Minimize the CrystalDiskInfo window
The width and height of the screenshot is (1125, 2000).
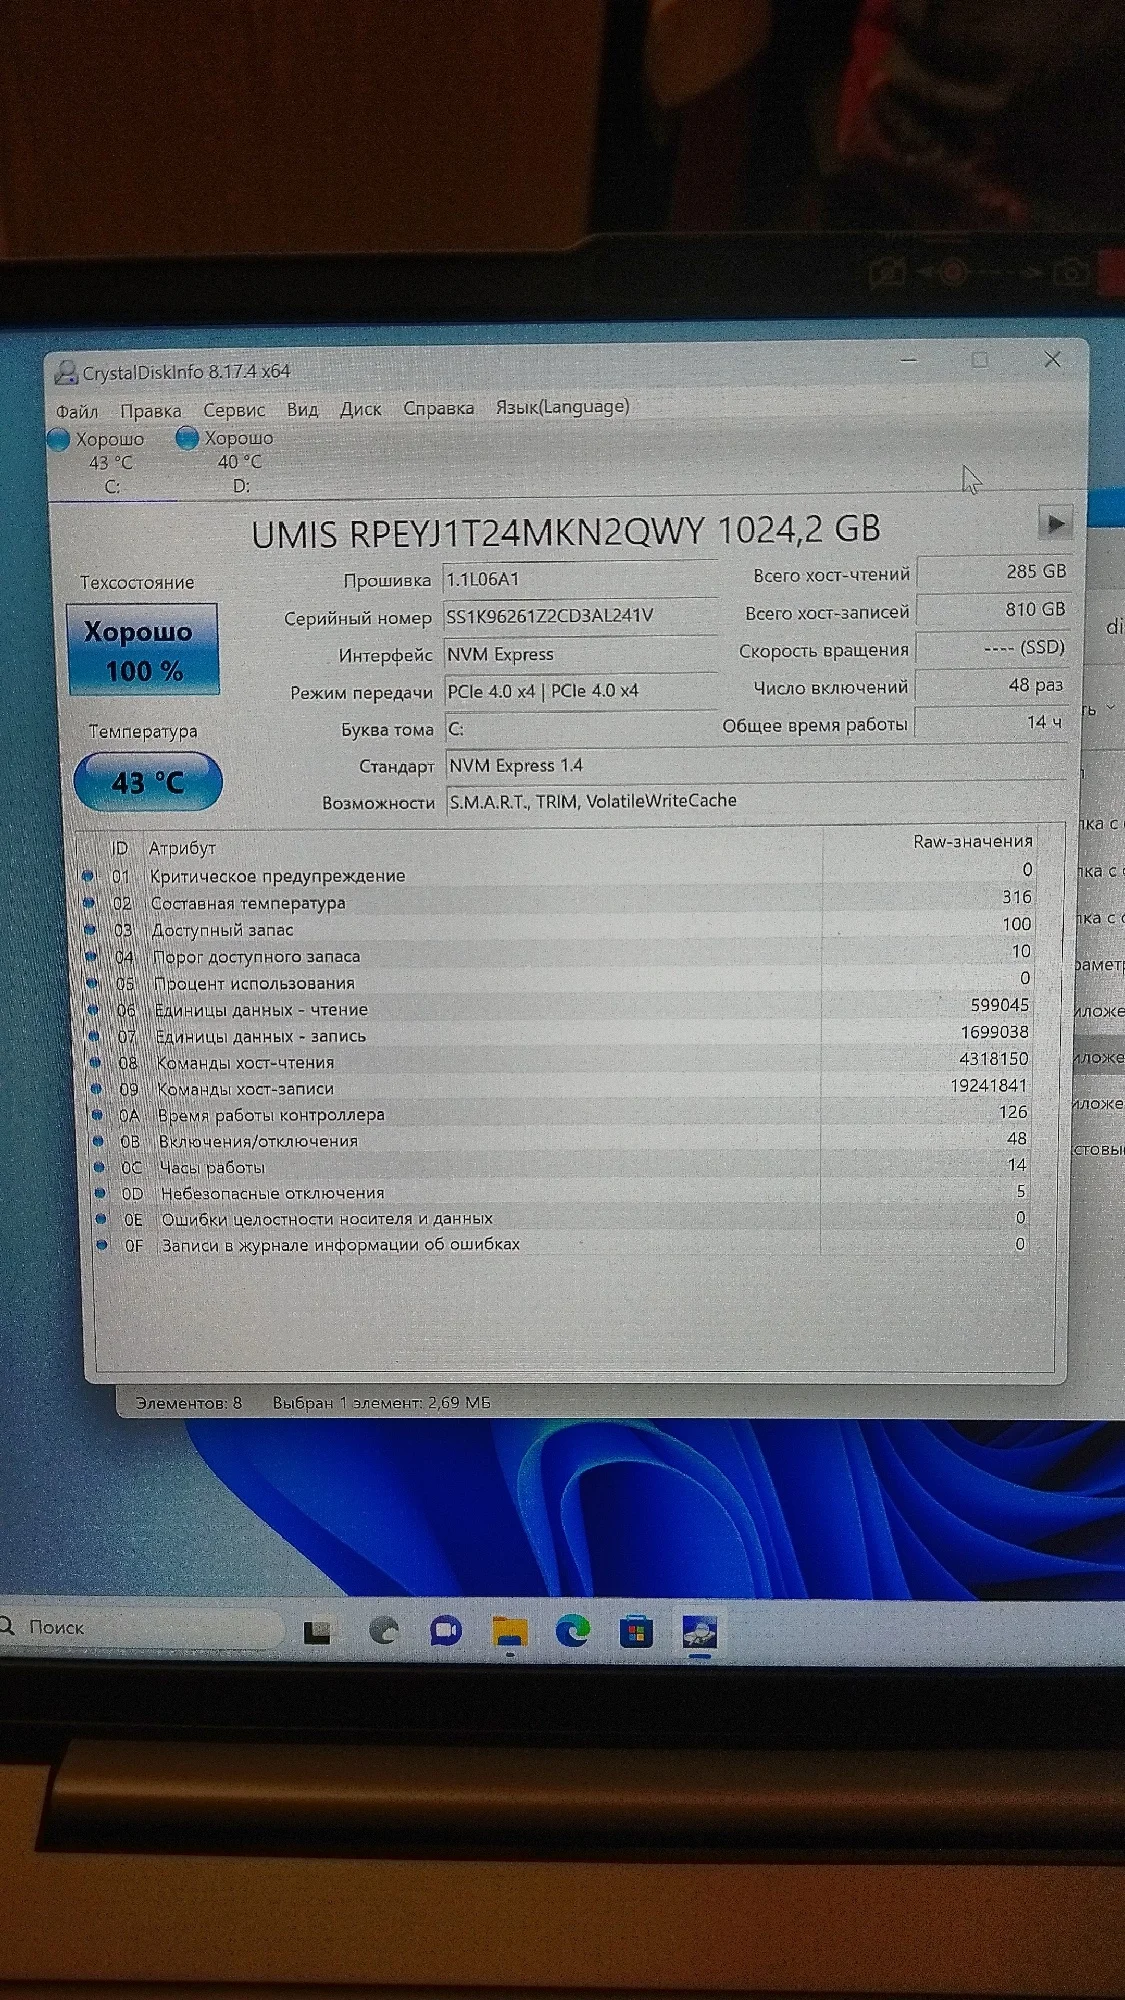click(x=909, y=359)
